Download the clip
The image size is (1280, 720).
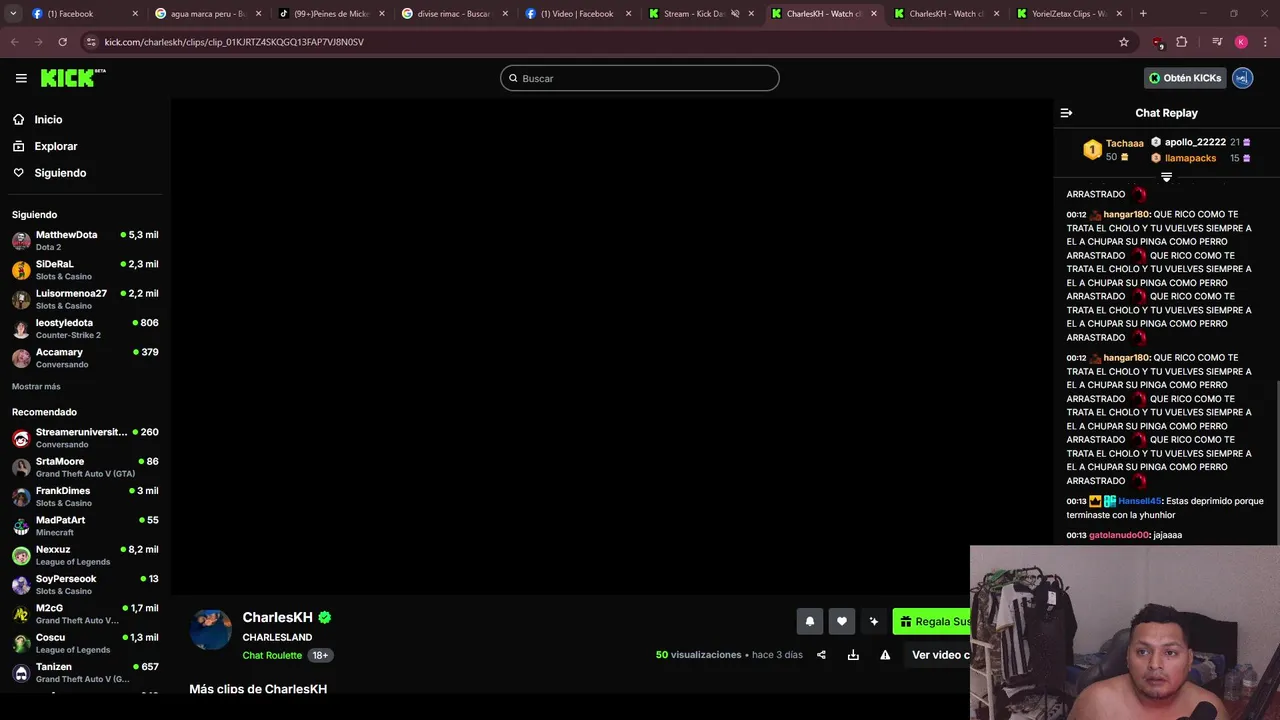(x=853, y=655)
